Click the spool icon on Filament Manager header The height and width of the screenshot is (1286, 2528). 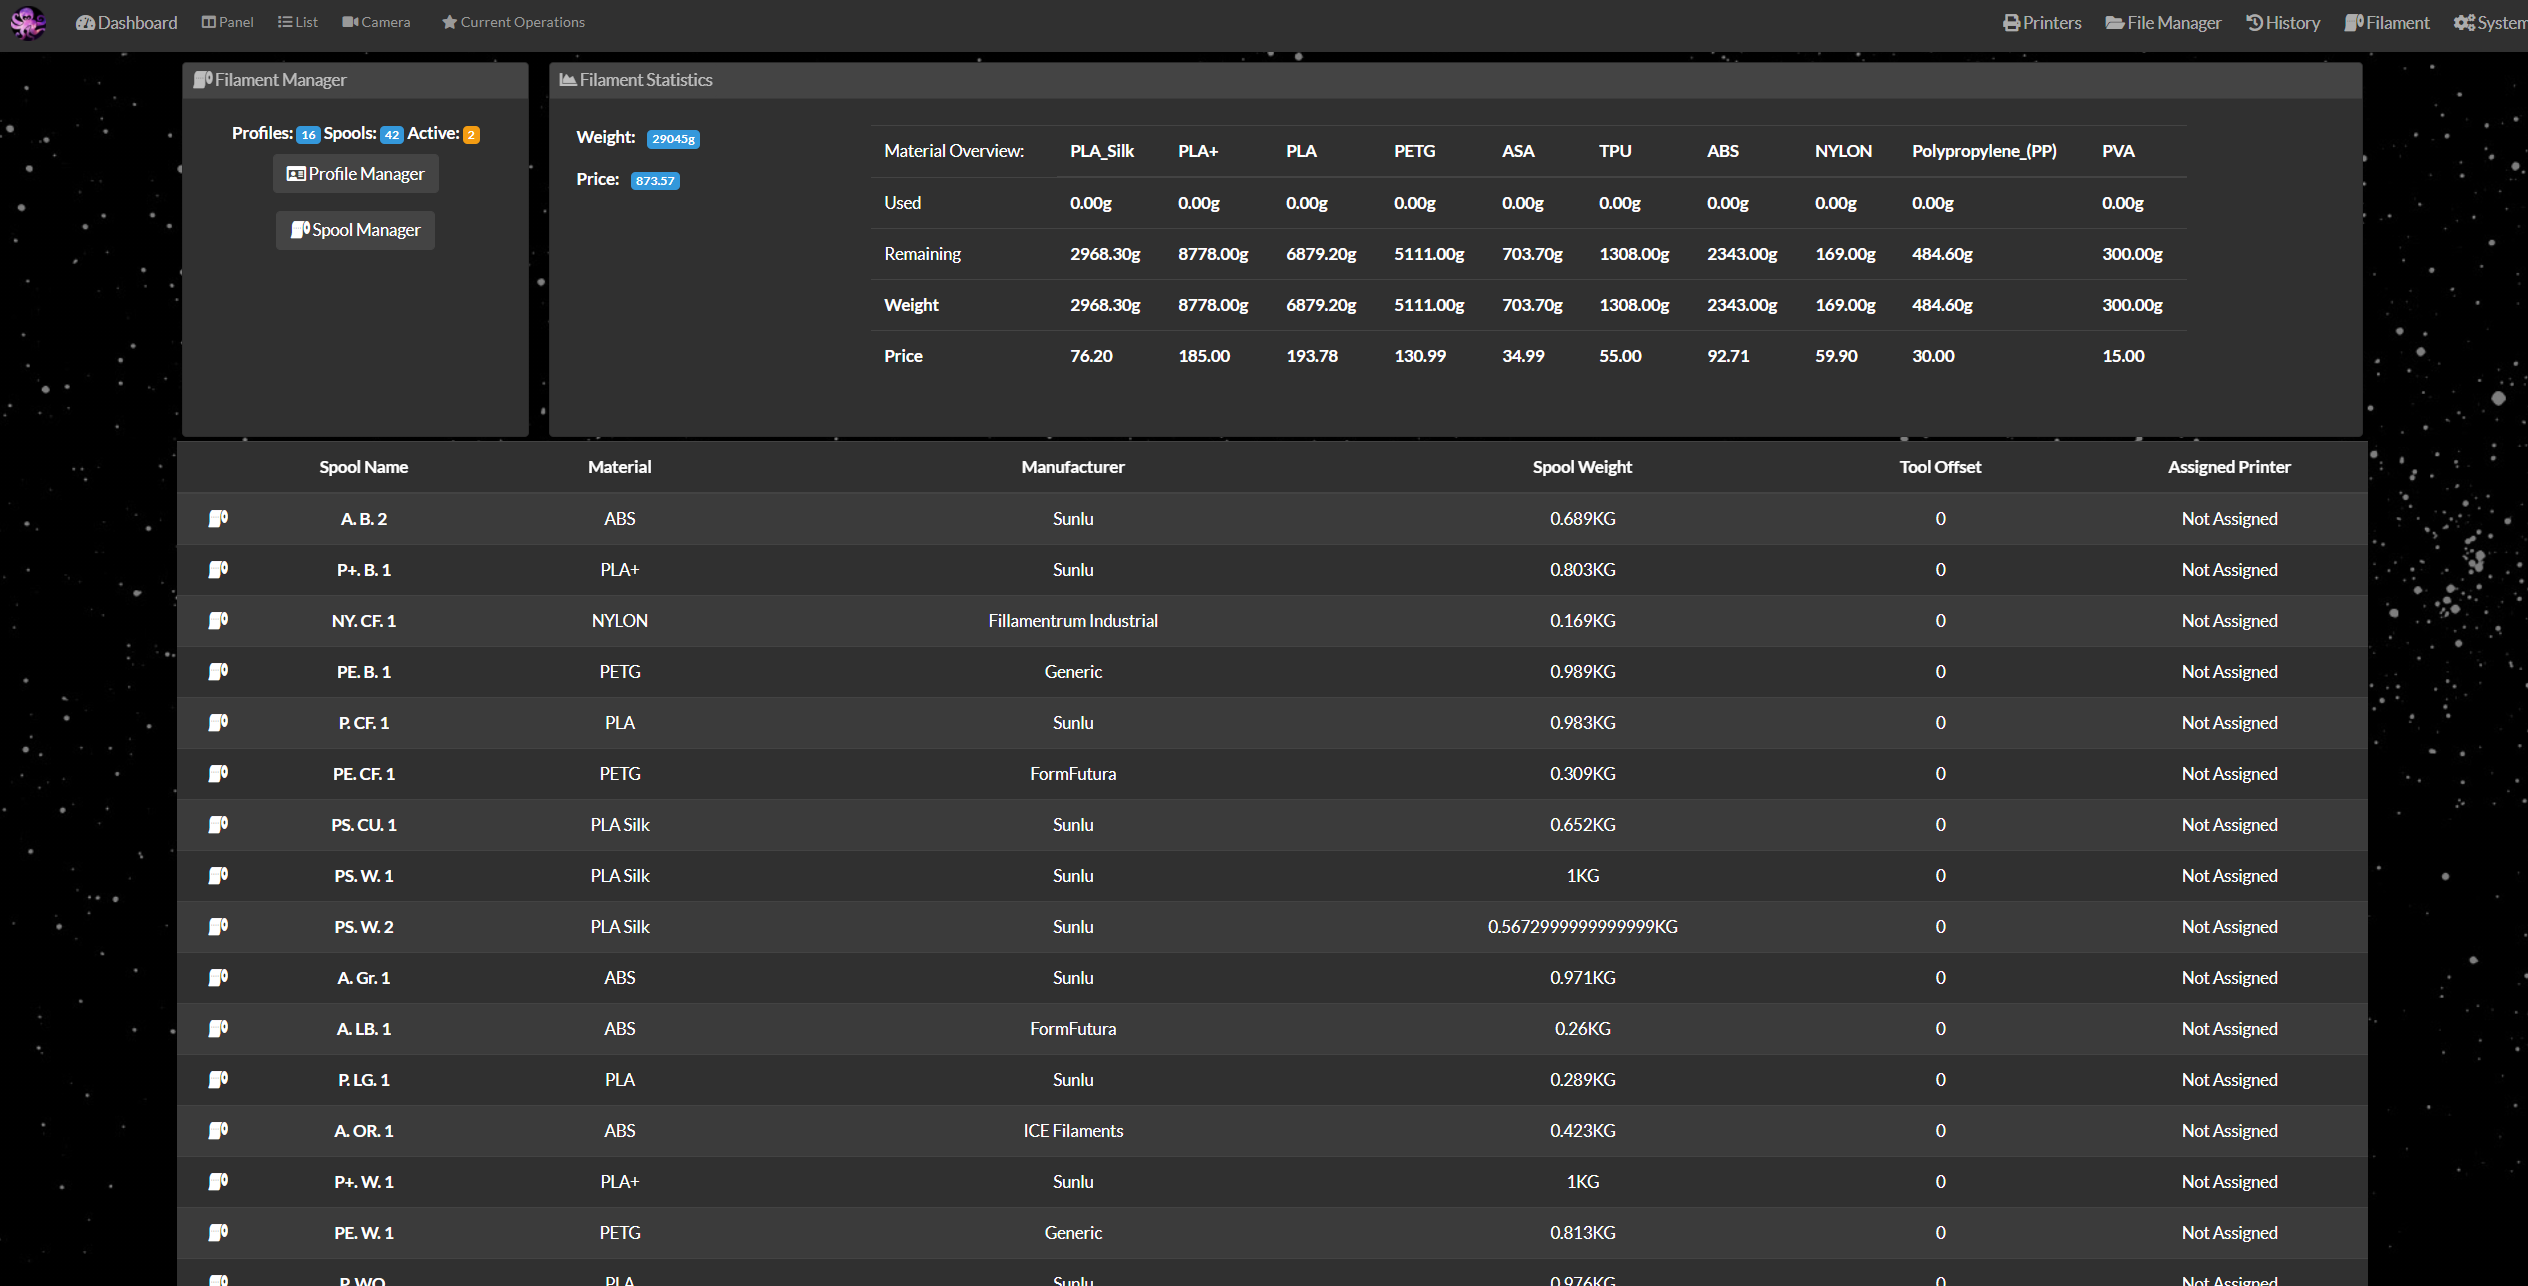point(203,79)
